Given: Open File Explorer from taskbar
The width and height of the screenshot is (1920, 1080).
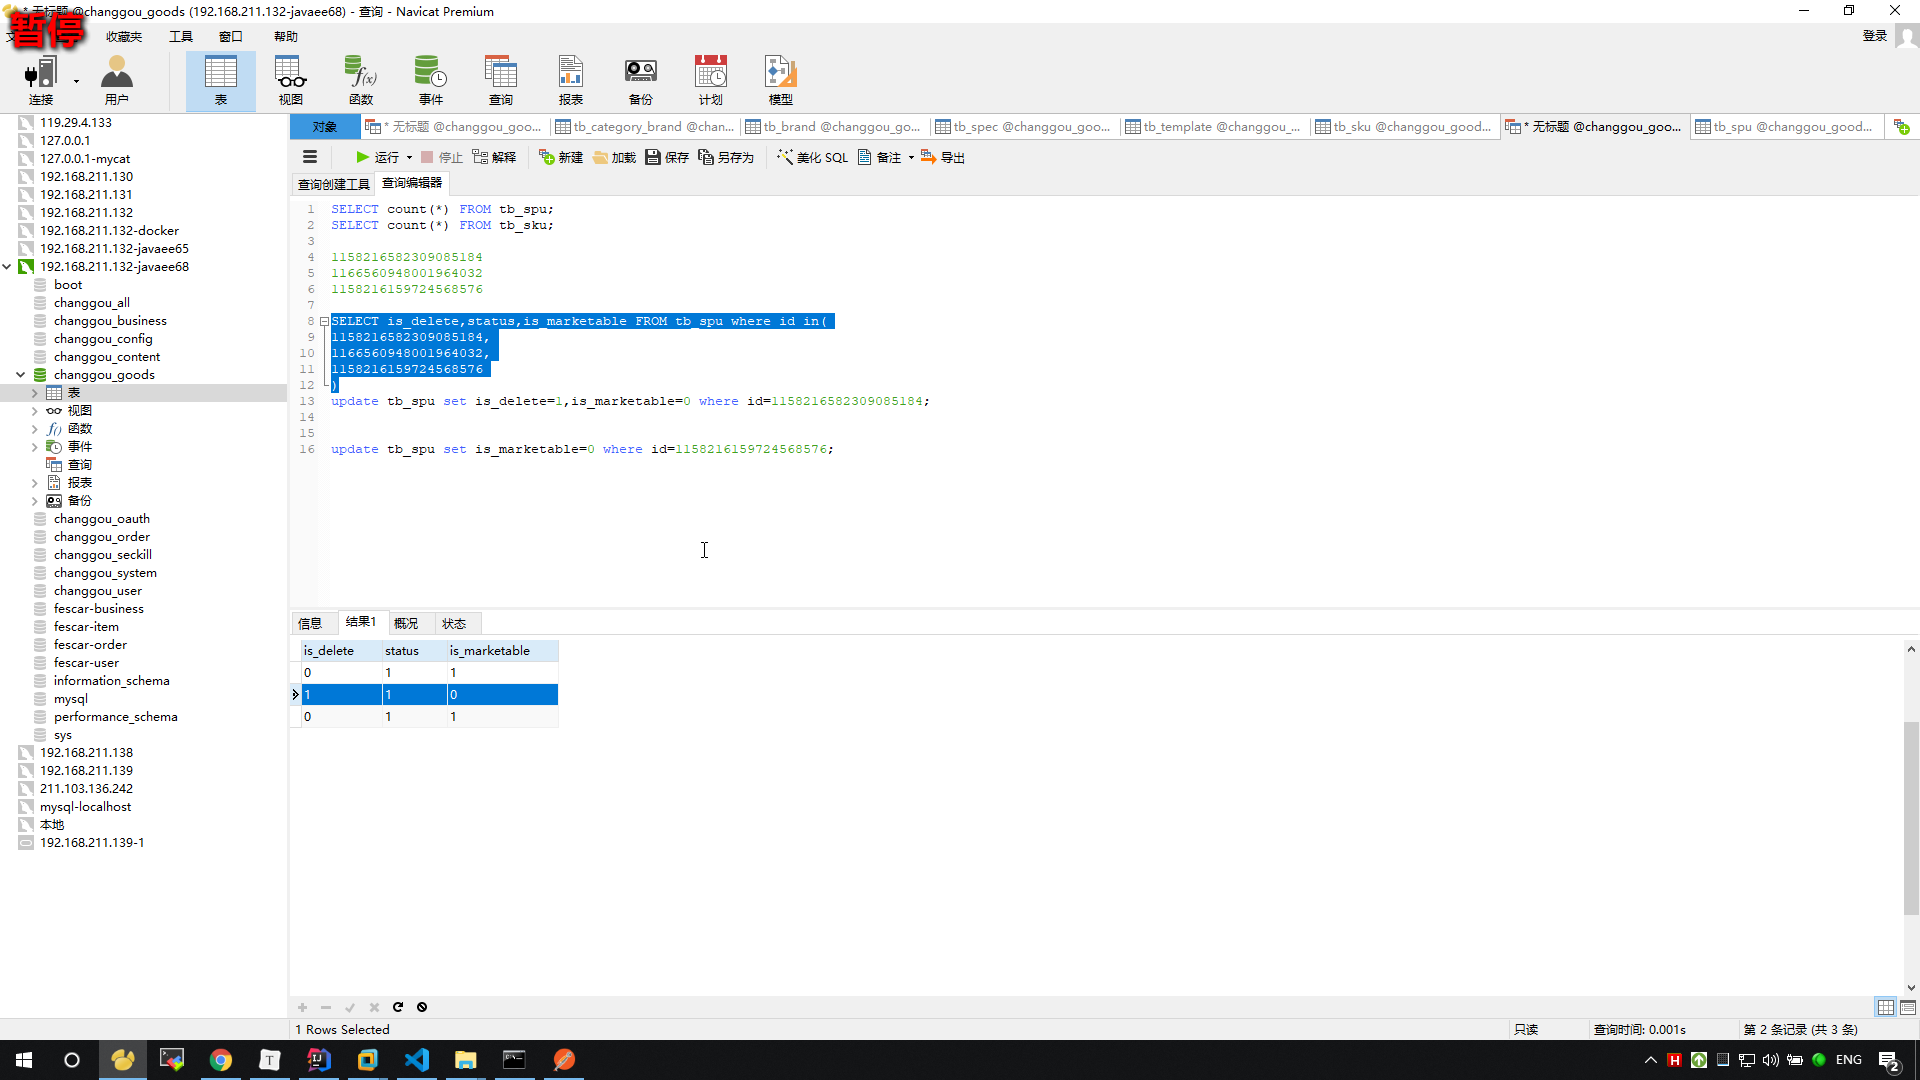Looking at the screenshot, I should (x=466, y=1060).
